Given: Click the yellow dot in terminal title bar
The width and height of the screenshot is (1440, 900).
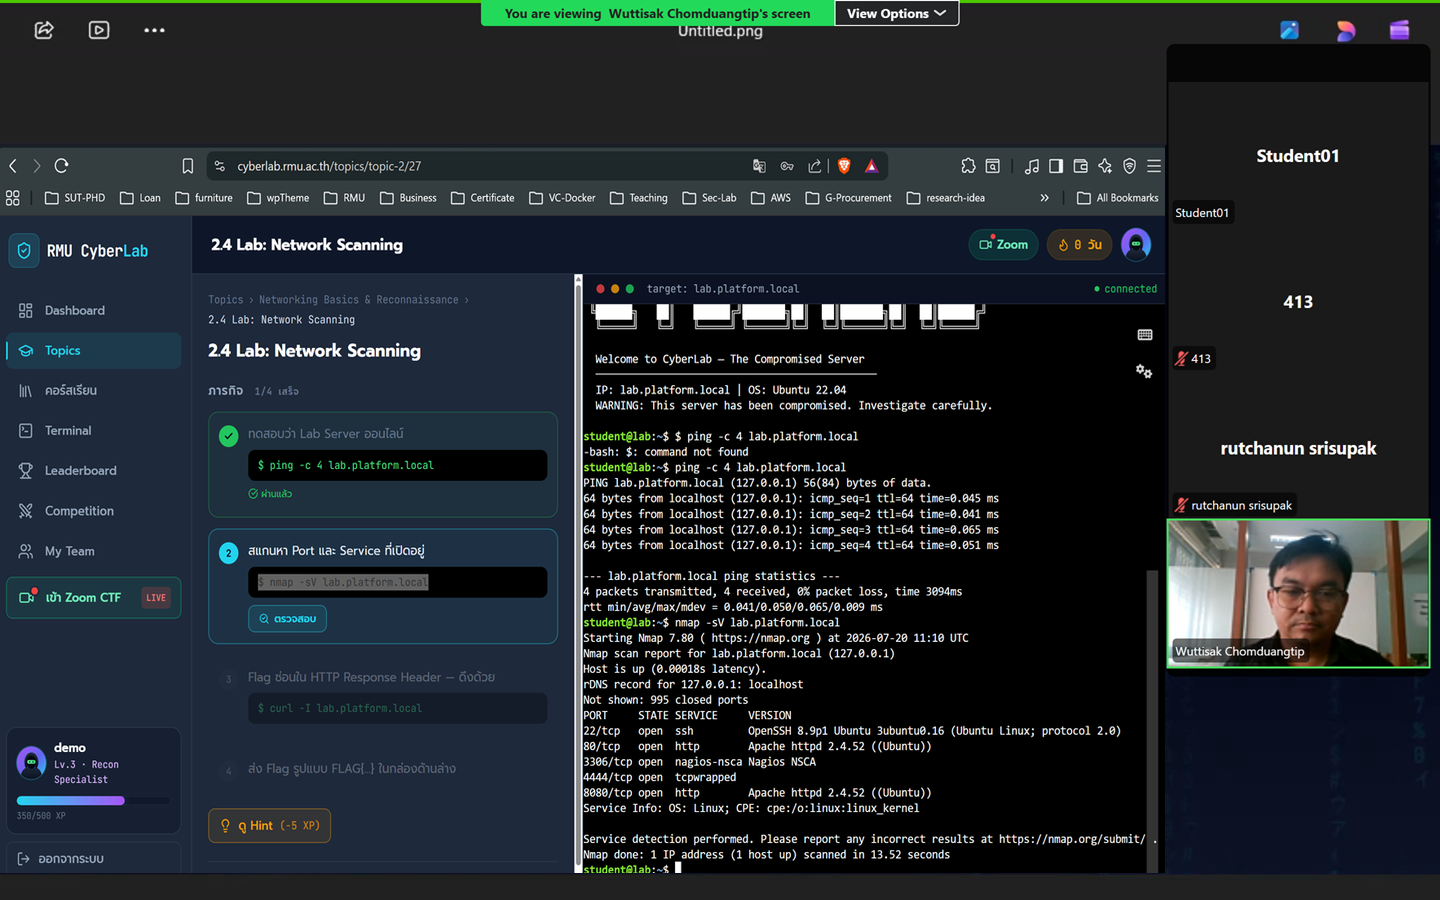Looking at the screenshot, I should (x=615, y=289).
